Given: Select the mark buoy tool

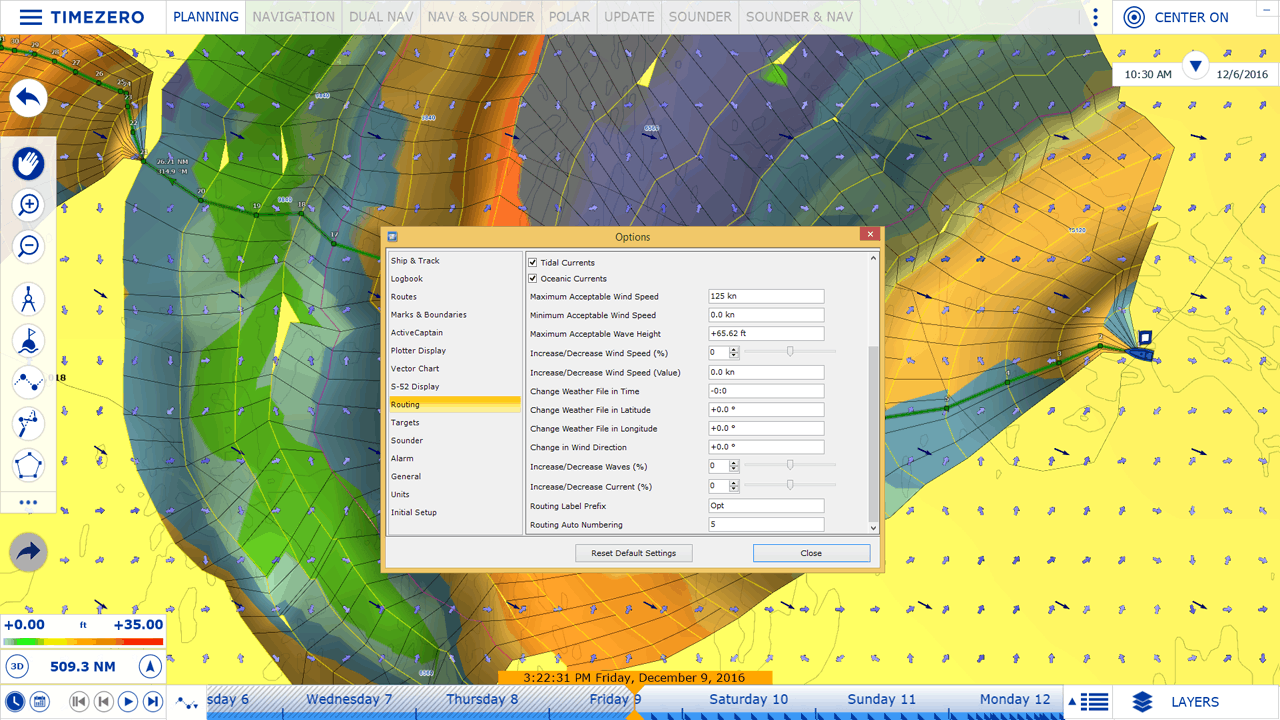Looking at the screenshot, I should [x=29, y=341].
